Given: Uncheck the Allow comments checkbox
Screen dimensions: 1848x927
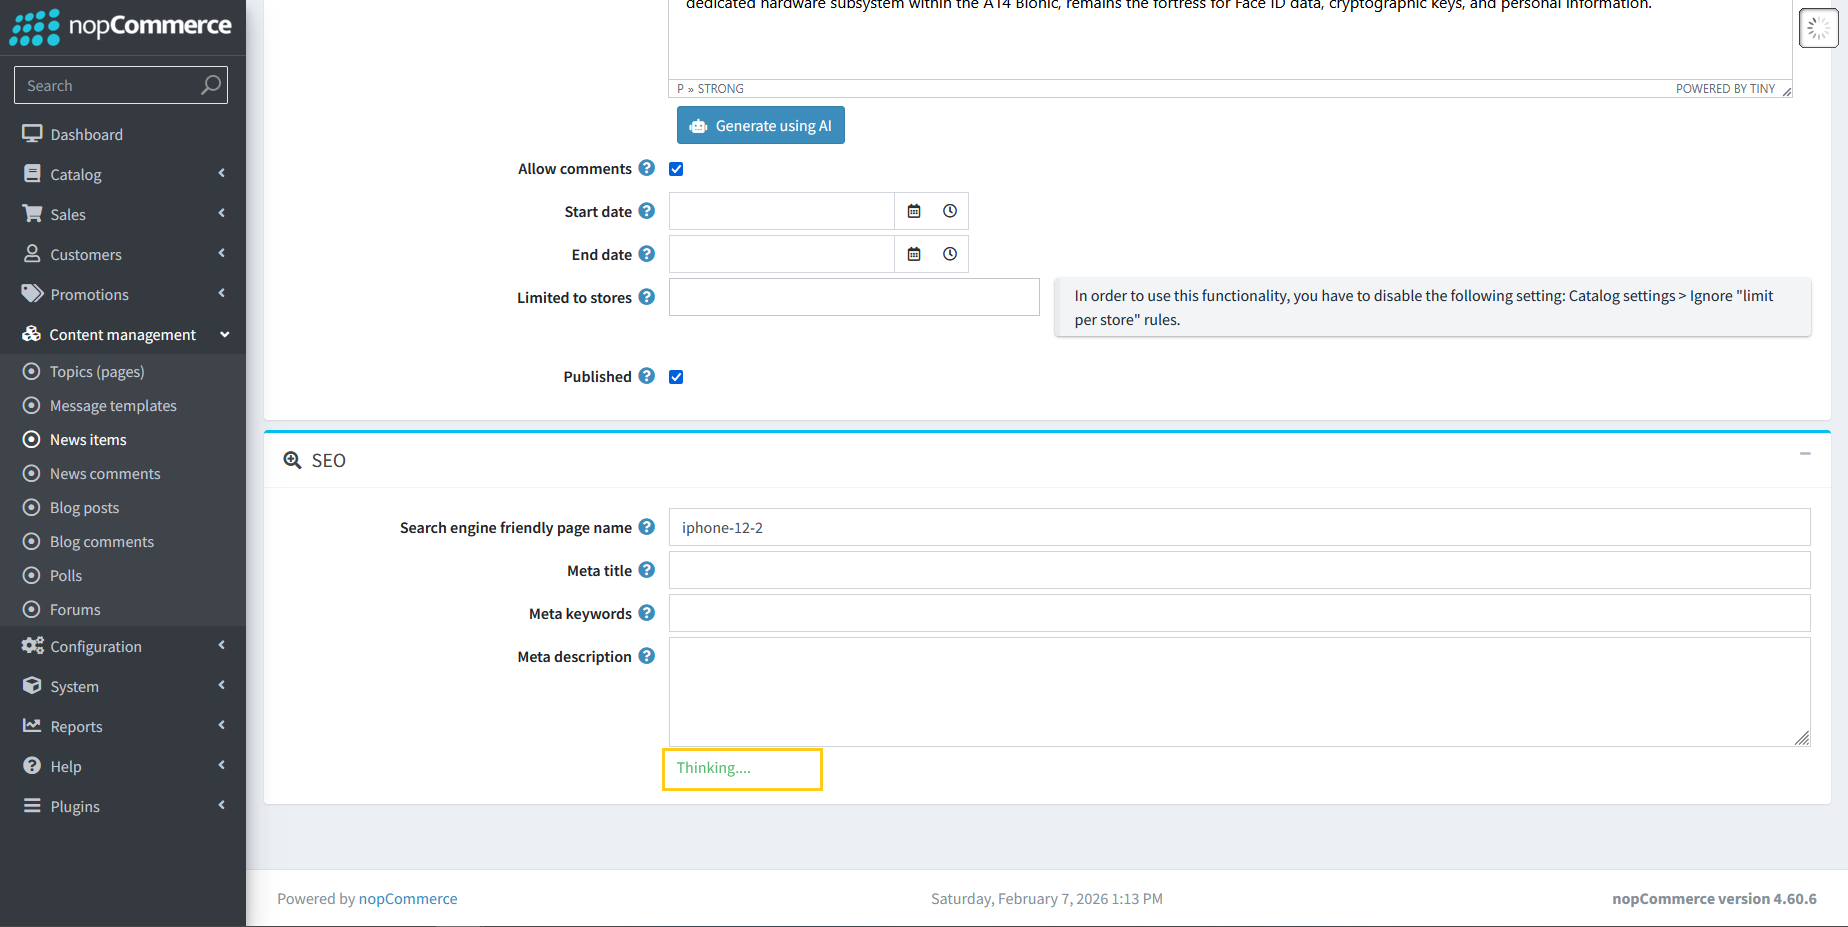Looking at the screenshot, I should point(676,169).
